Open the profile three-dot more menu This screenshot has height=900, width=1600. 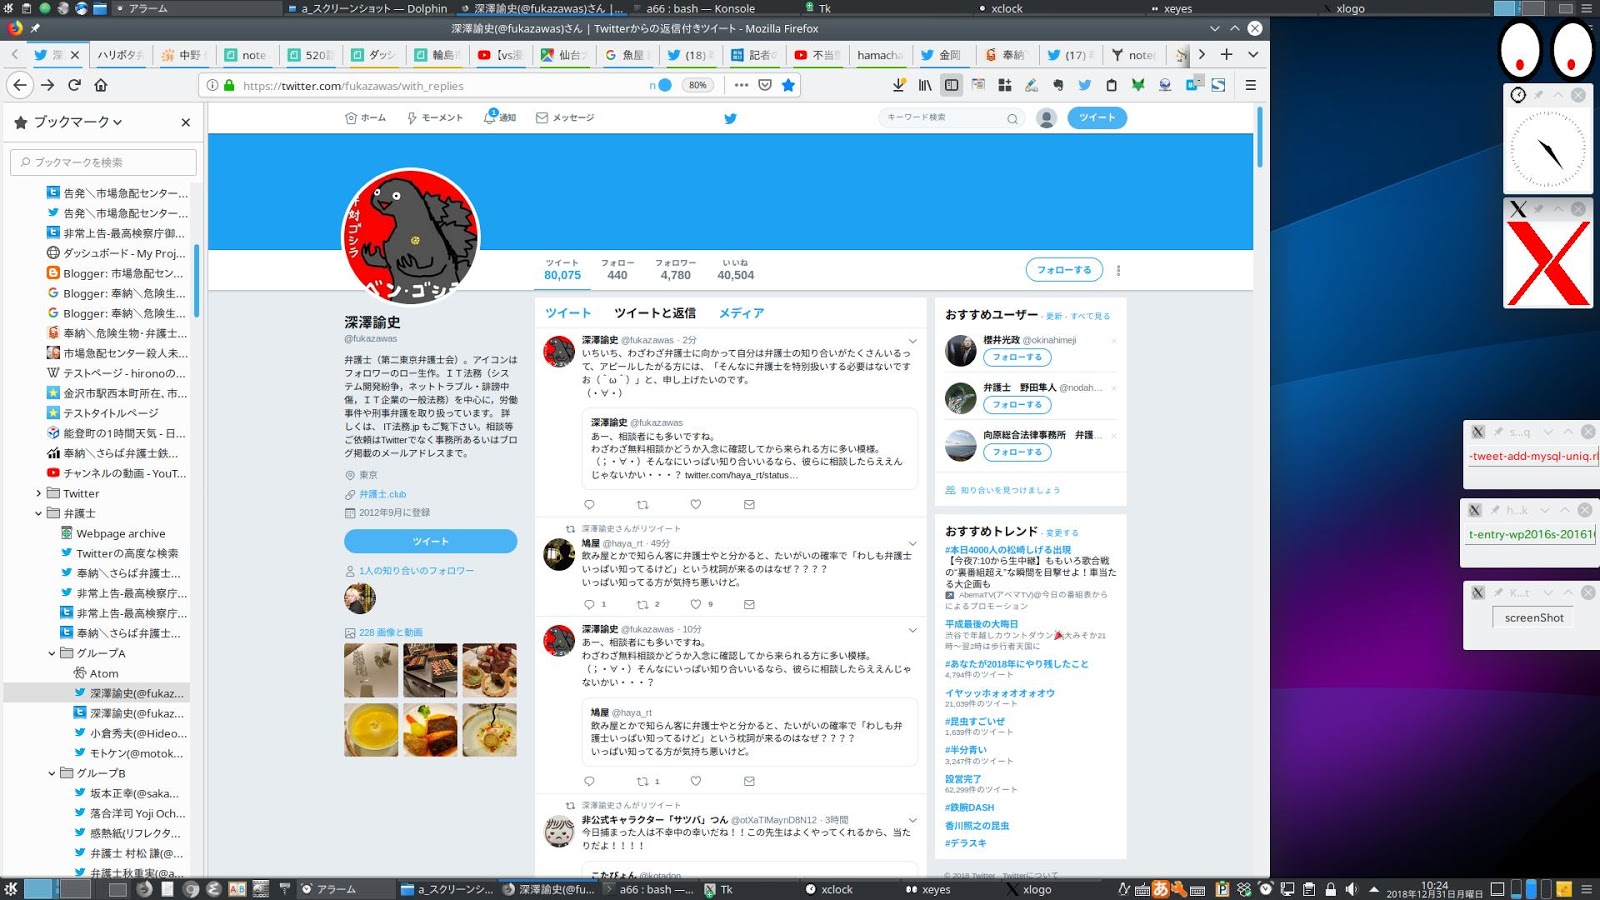coord(1118,270)
